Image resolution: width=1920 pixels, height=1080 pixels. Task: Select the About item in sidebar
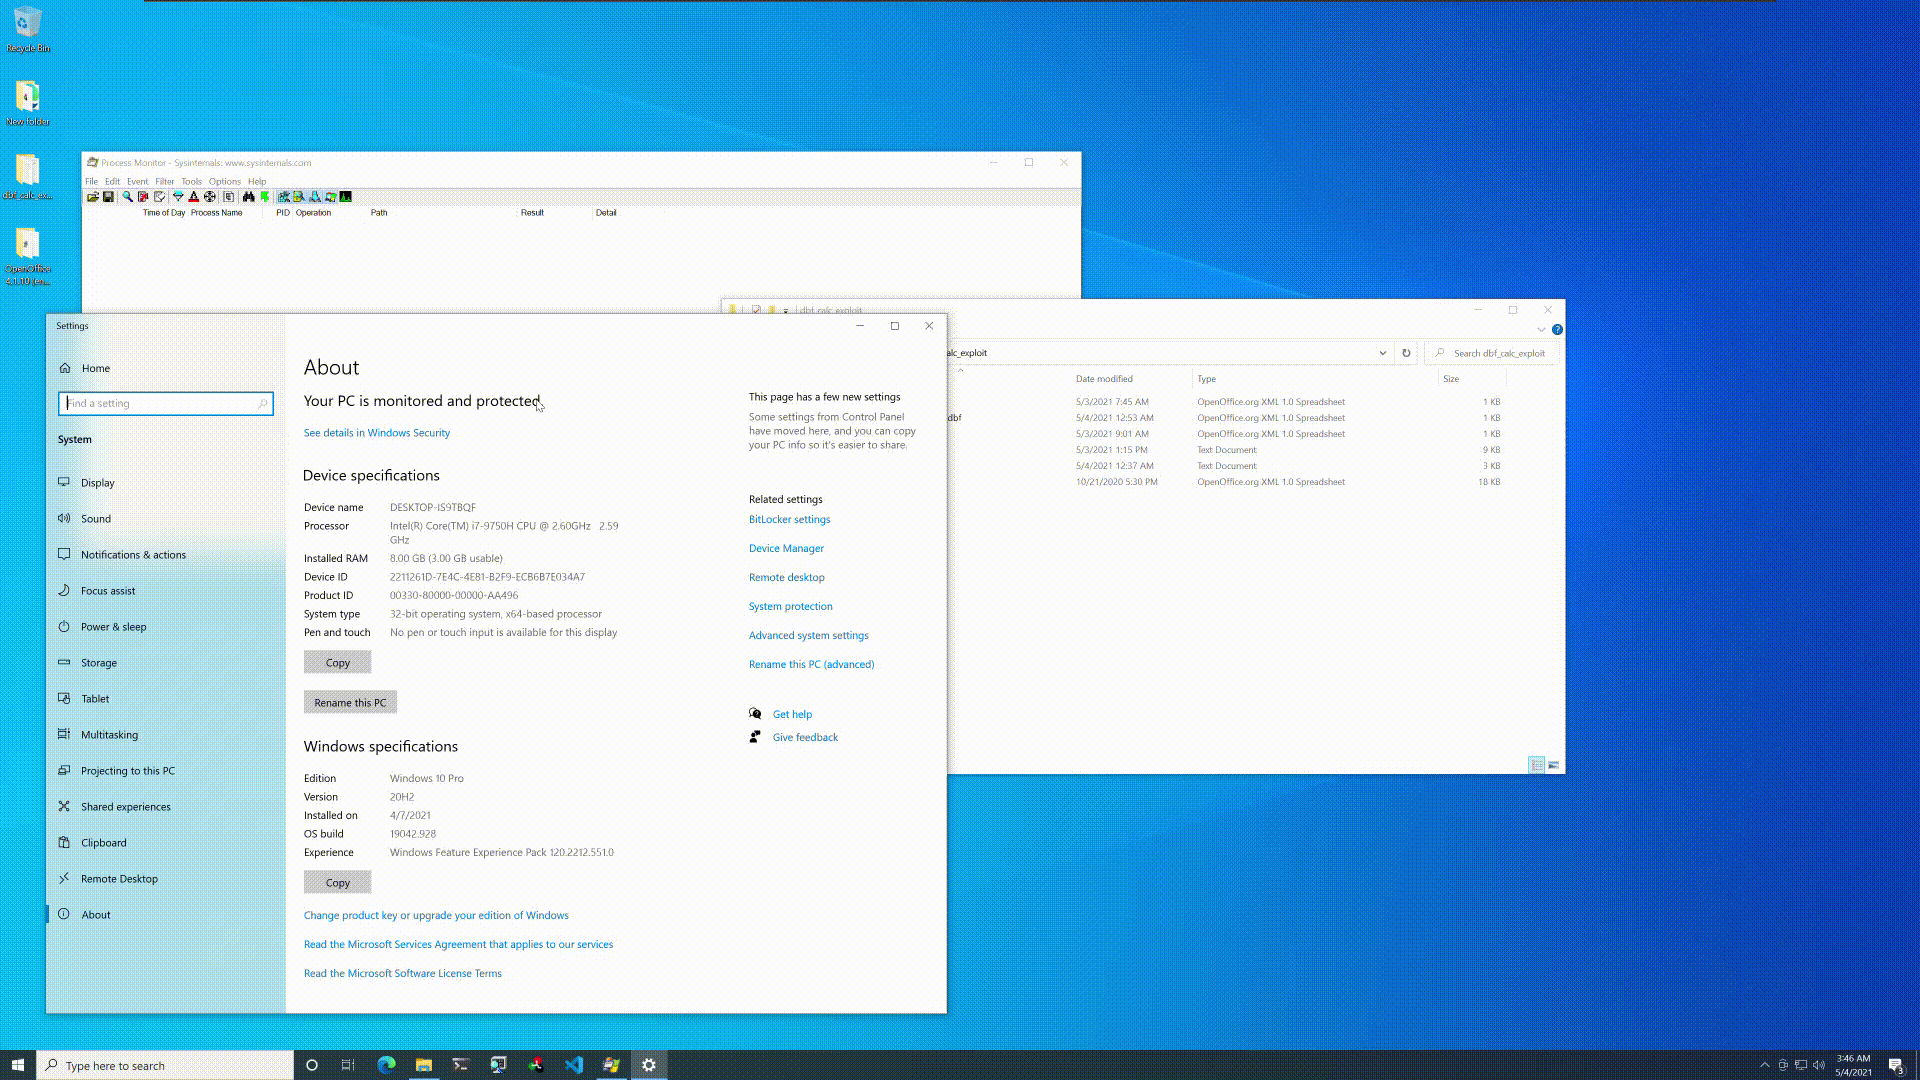pyautogui.click(x=96, y=915)
